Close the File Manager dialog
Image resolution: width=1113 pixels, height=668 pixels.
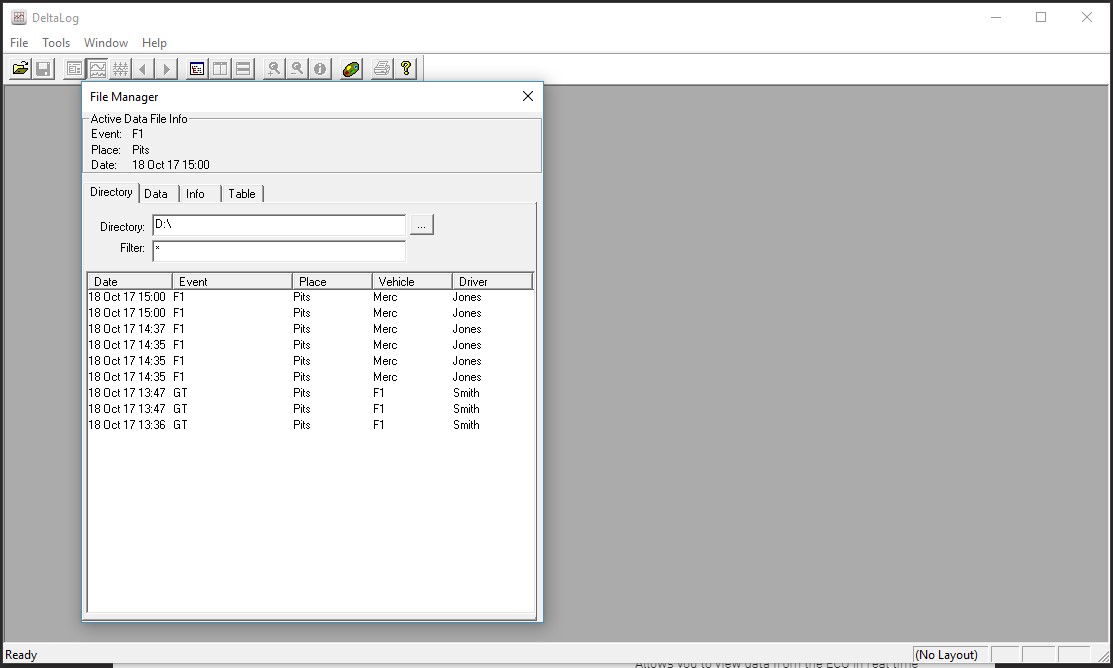tap(528, 96)
